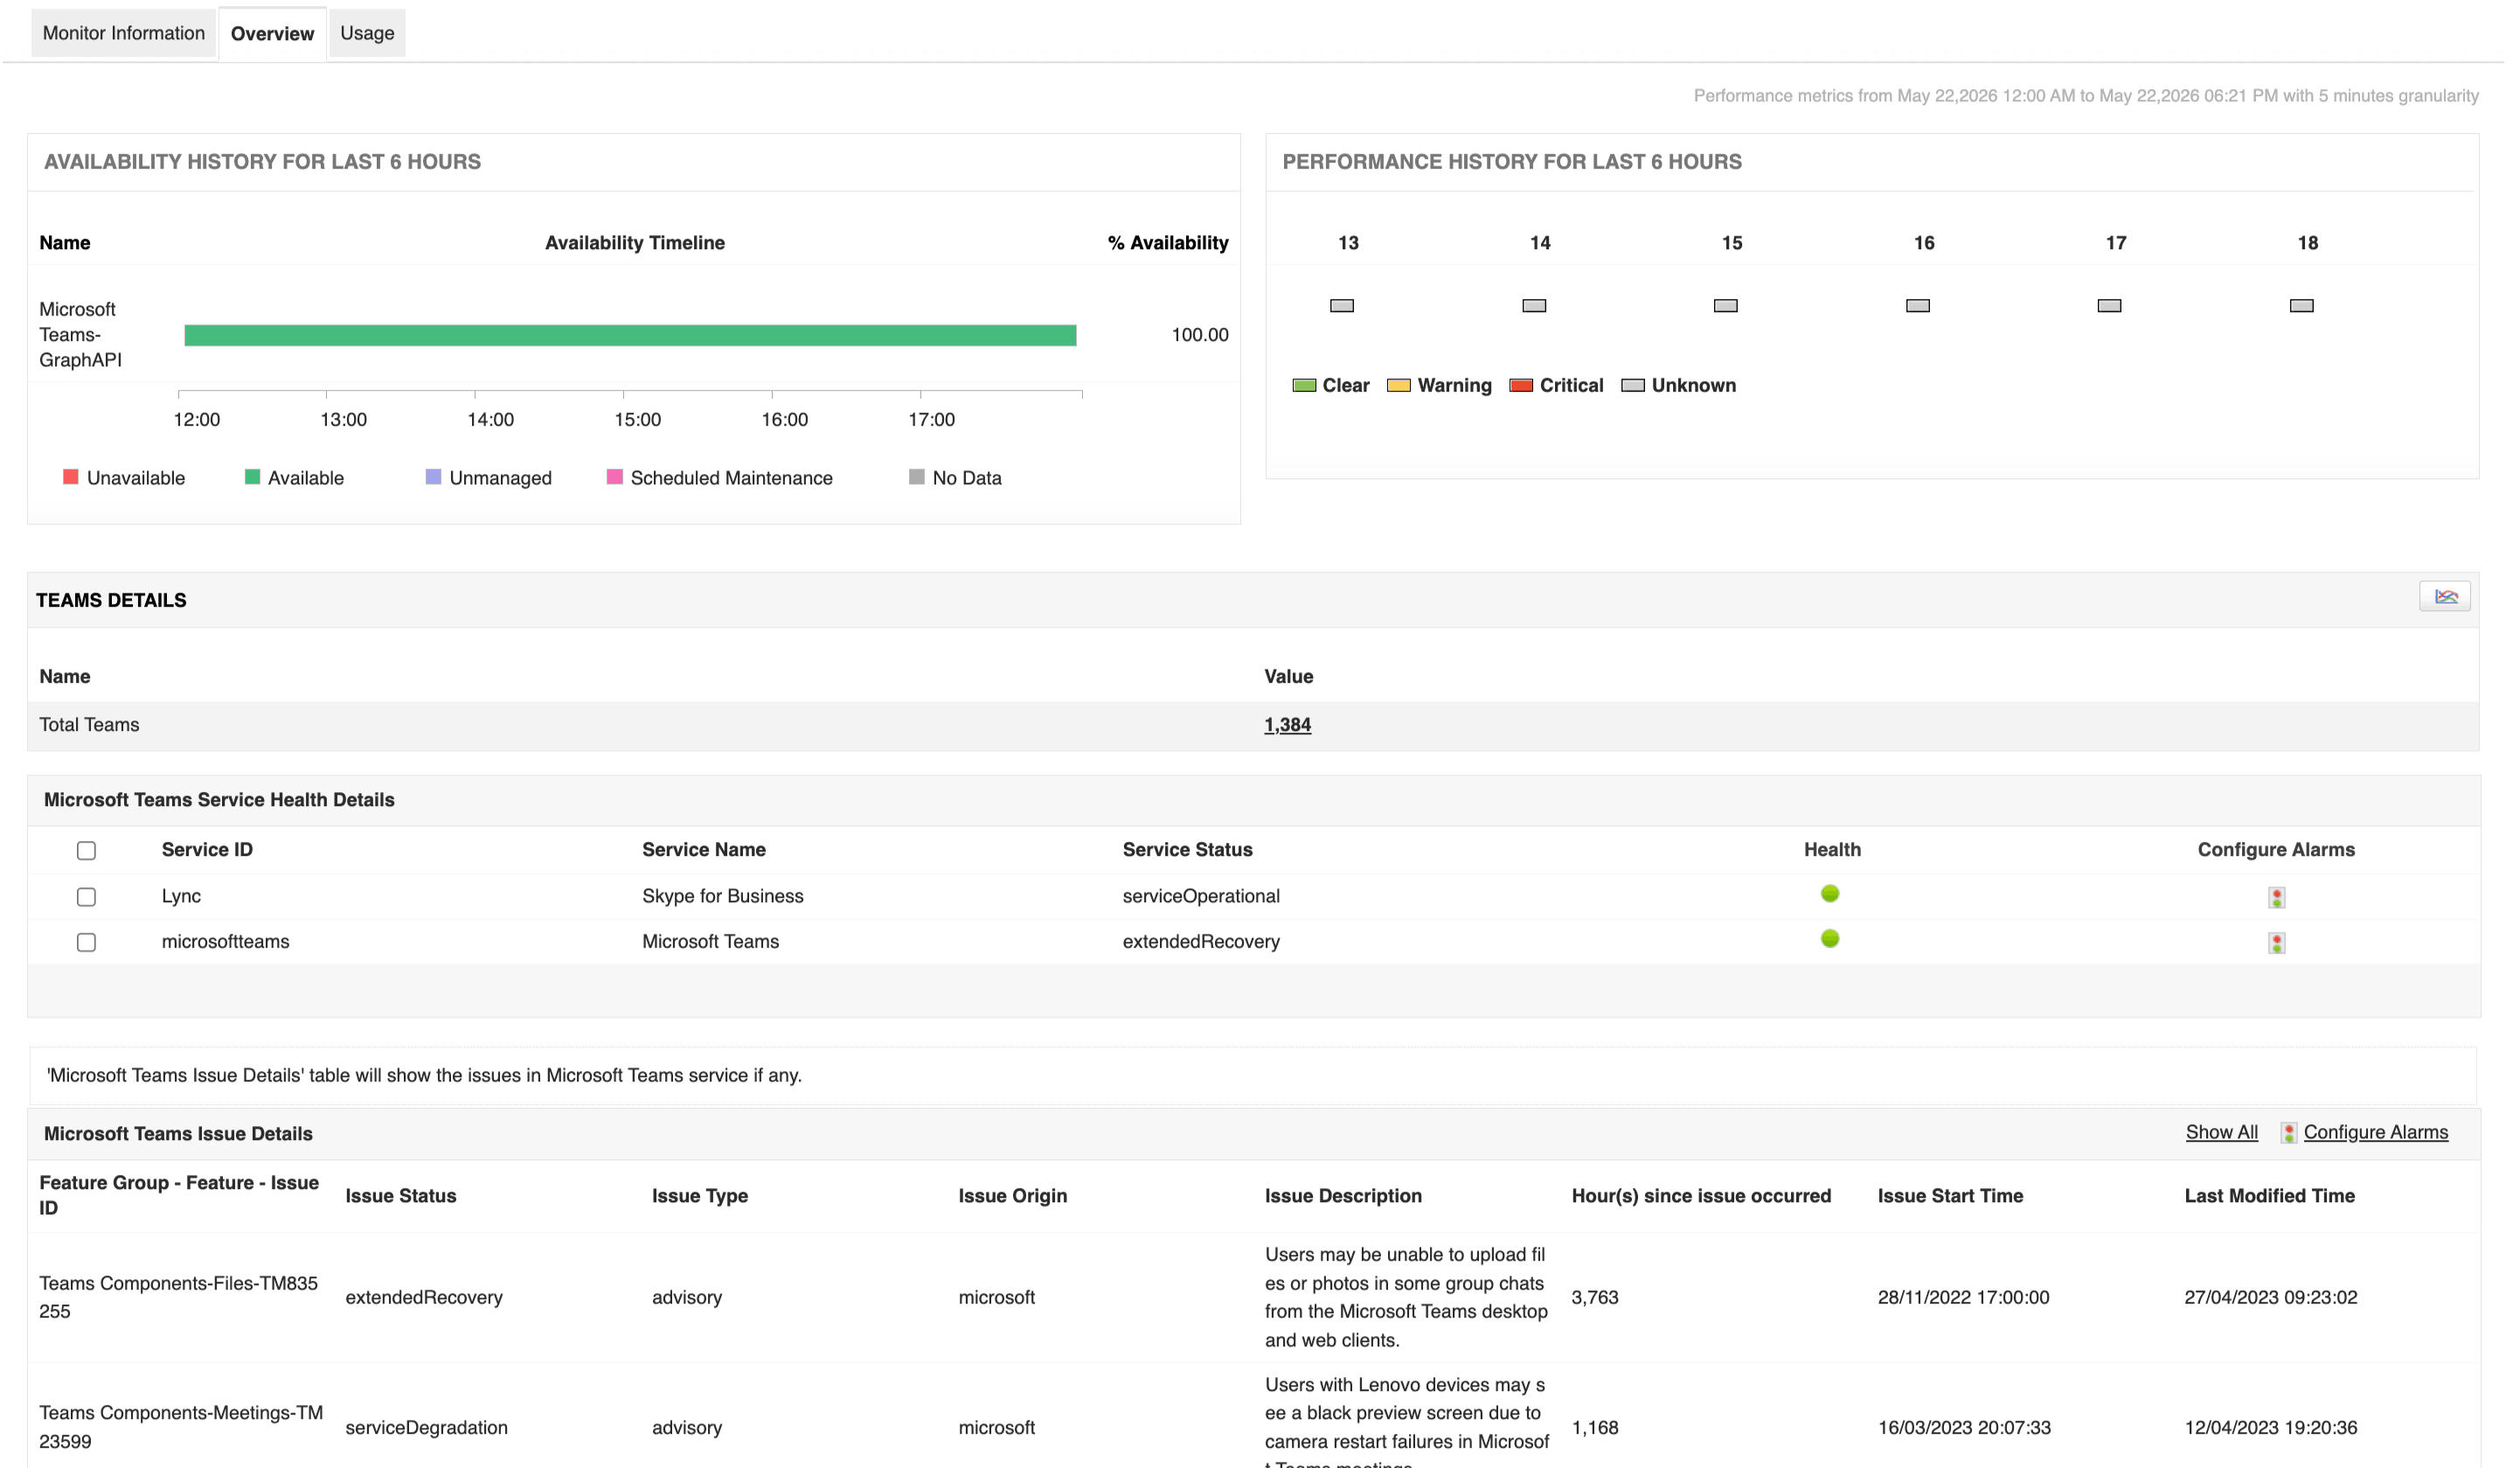Click the Total Teams row label

89,724
